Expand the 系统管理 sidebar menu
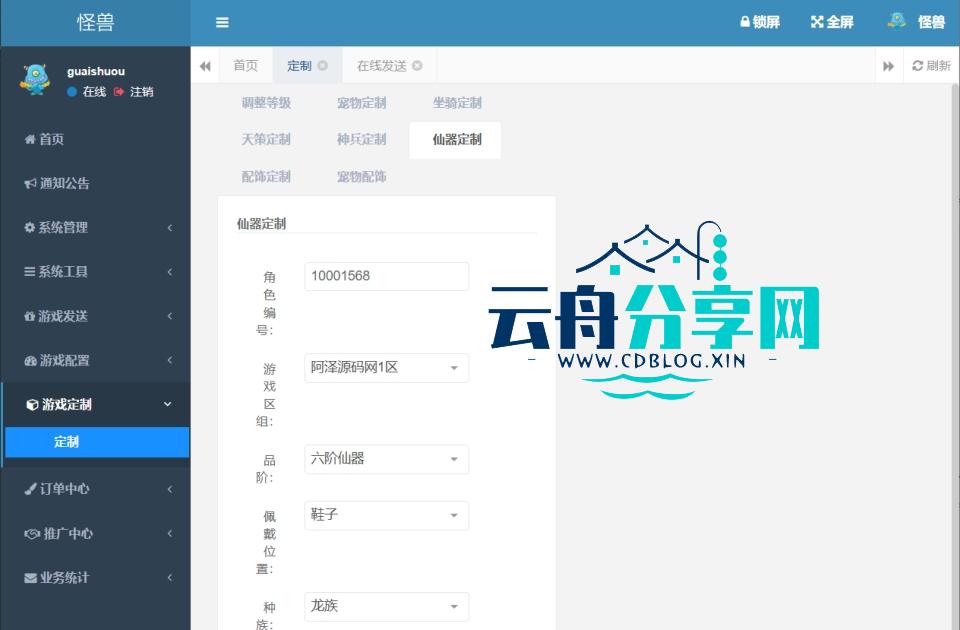The height and width of the screenshot is (630, 960). tap(95, 228)
